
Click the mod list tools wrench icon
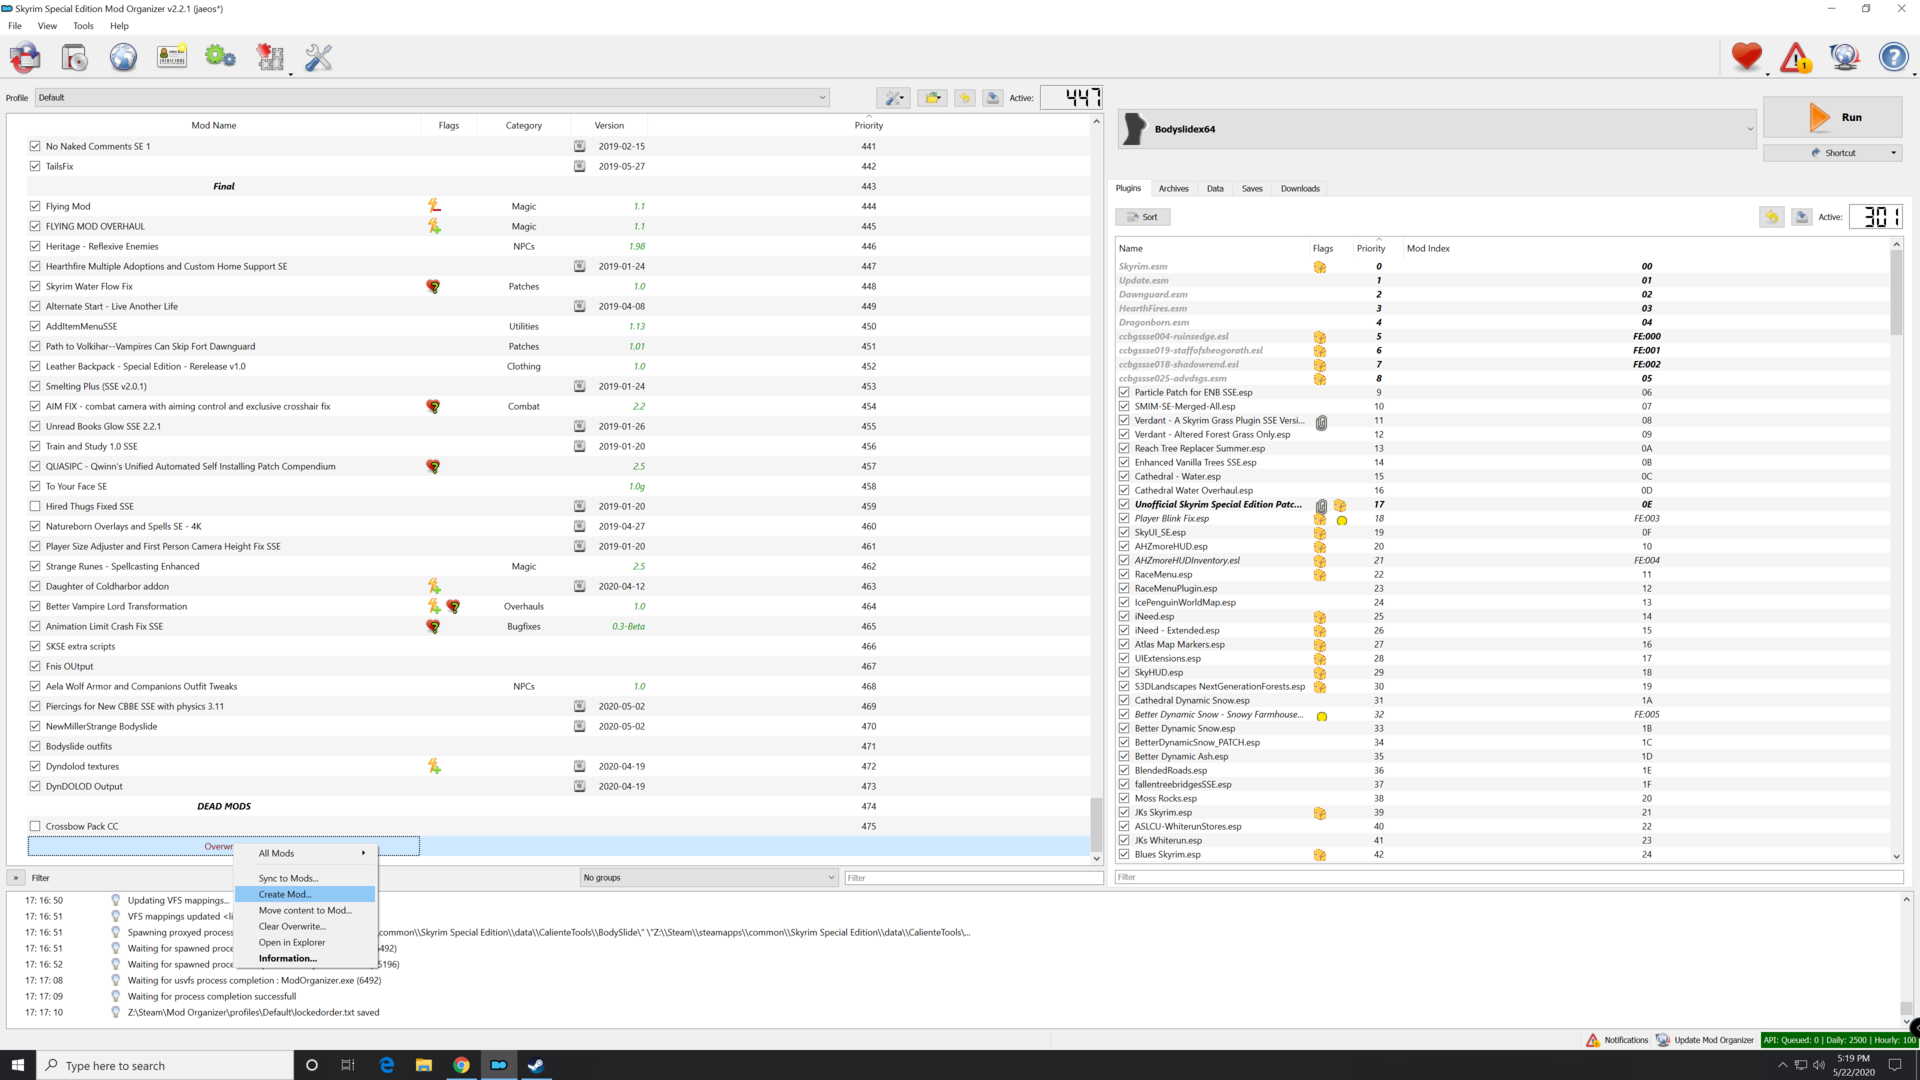click(893, 98)
